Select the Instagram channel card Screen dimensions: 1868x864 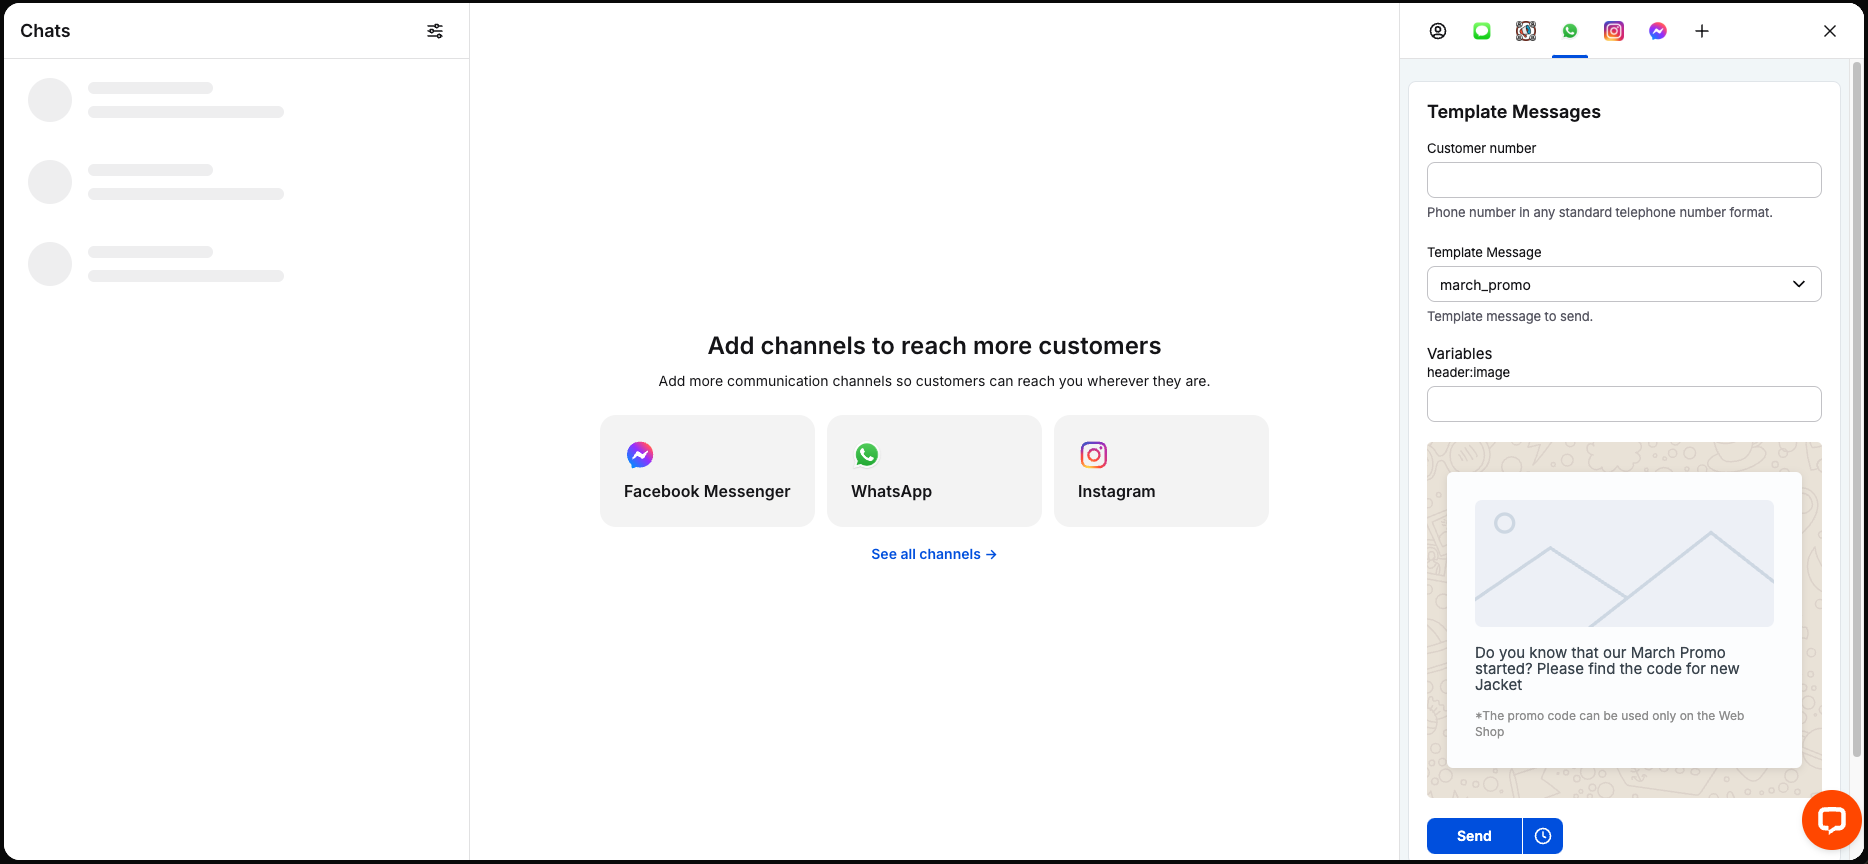(1161, 471)
